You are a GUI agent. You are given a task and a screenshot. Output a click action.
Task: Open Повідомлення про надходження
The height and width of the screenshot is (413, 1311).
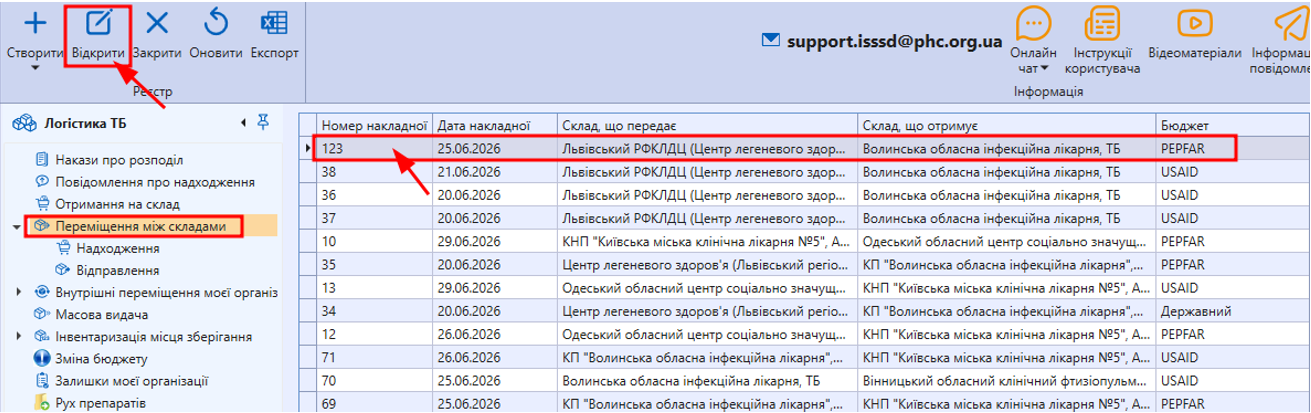[154, 182]
